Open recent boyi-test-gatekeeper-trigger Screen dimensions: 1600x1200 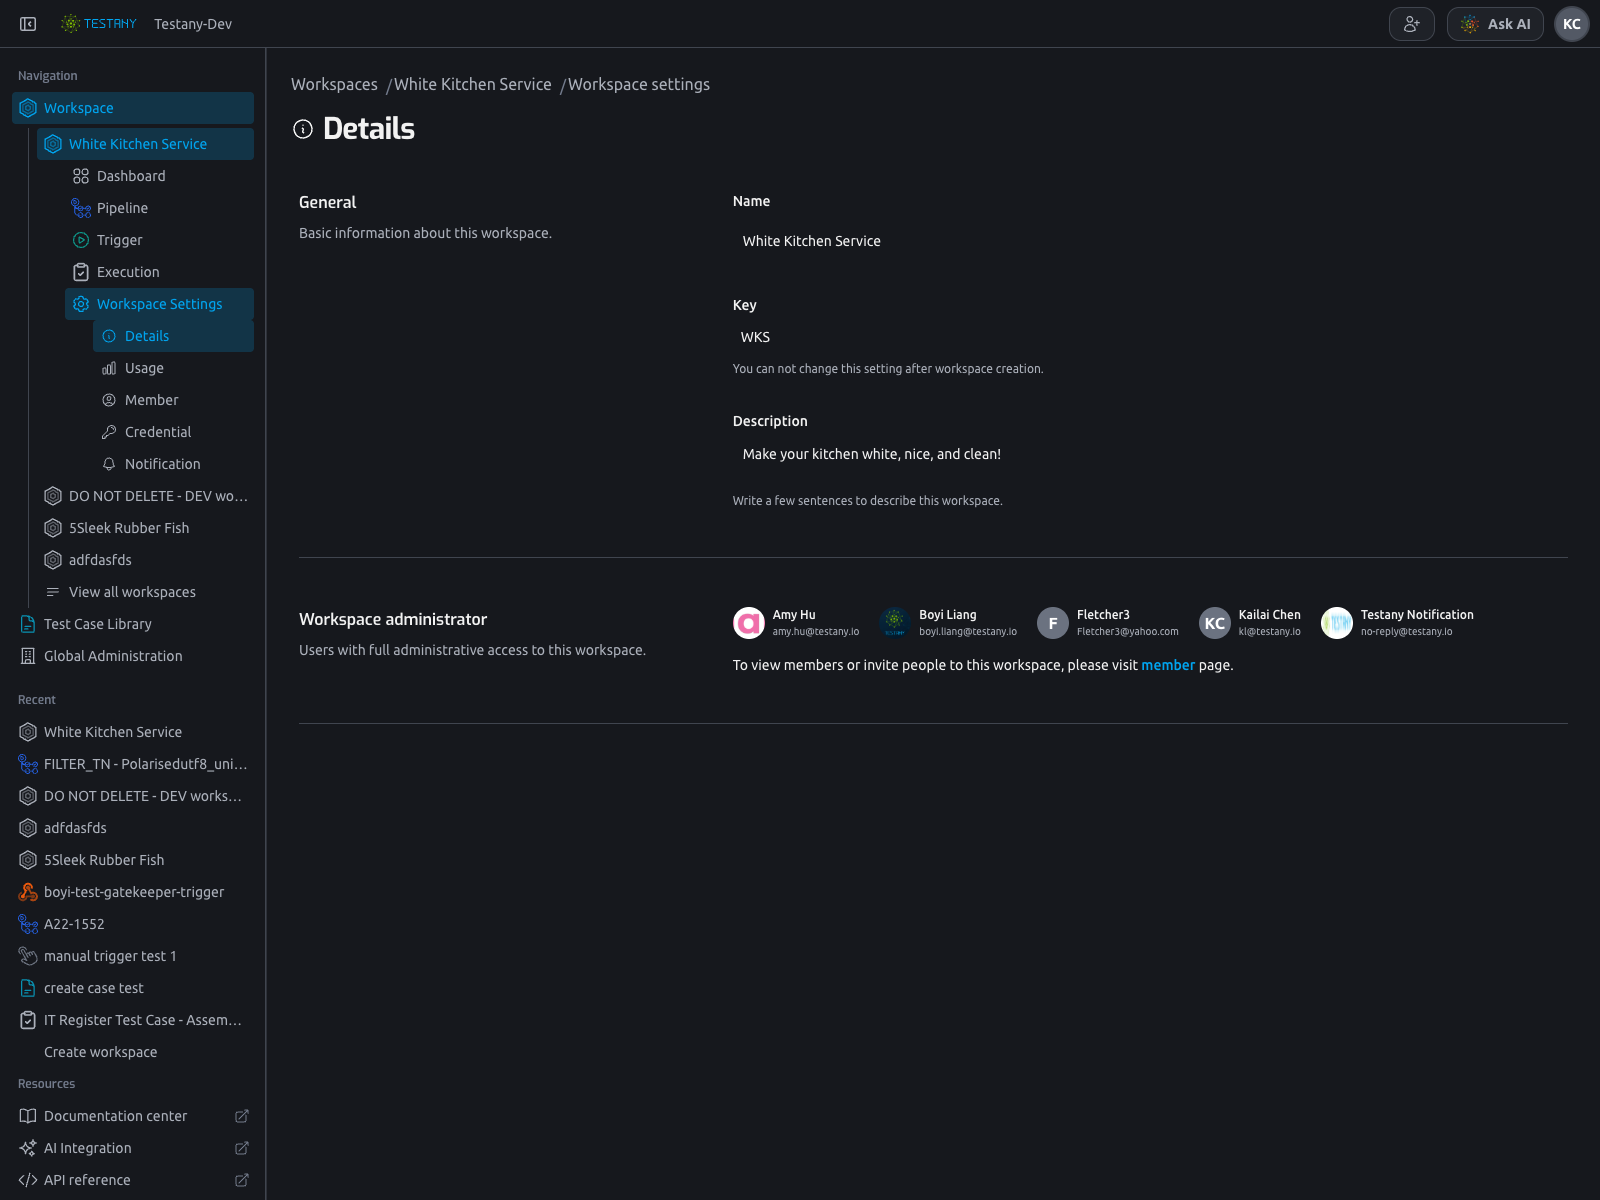pyautogui.click(x=133, y=892)
